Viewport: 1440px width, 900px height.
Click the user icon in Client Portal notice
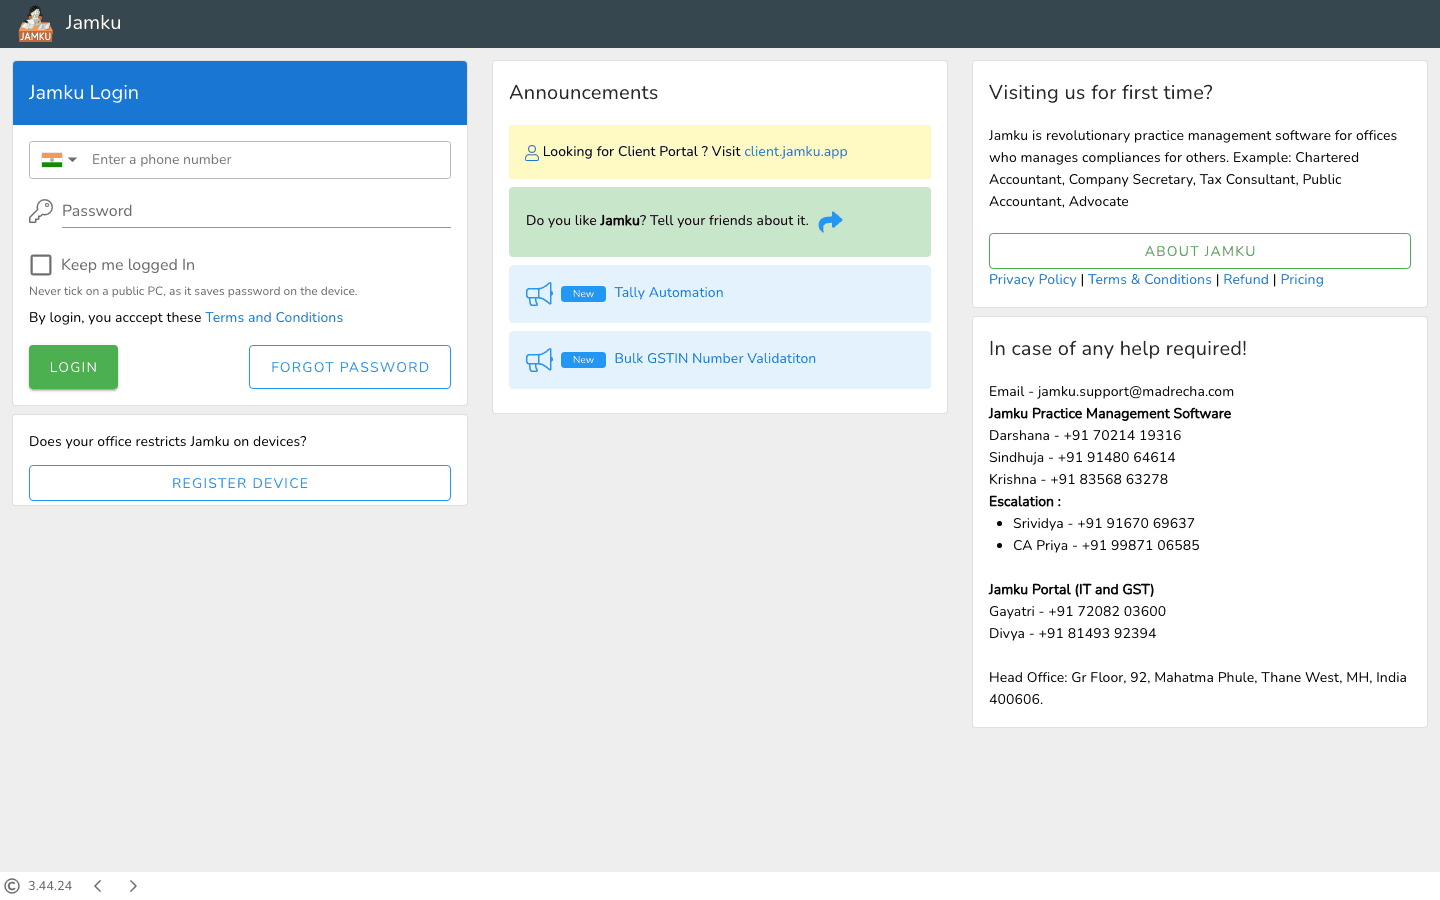click(x=532, y=153)
